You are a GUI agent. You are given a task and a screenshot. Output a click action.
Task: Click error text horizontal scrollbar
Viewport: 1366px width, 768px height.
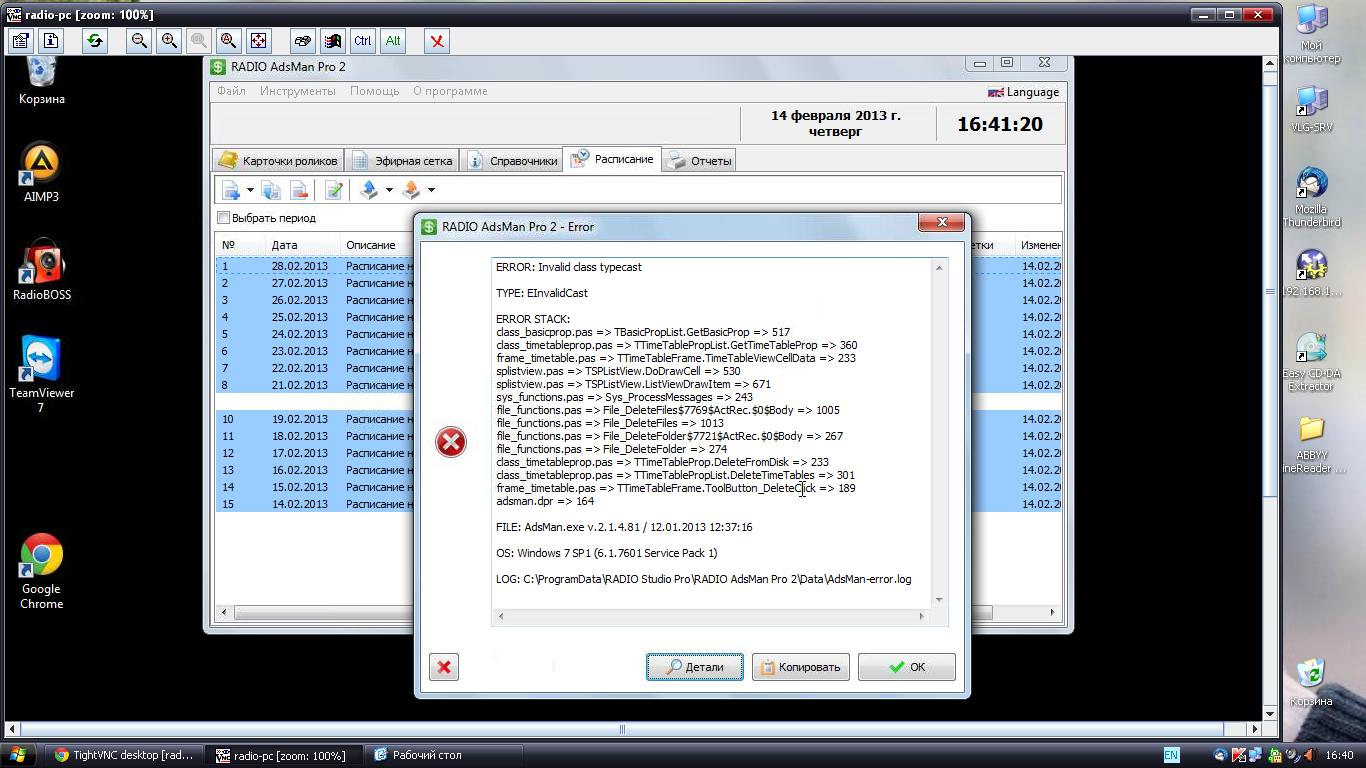click(x=710, y=616)
